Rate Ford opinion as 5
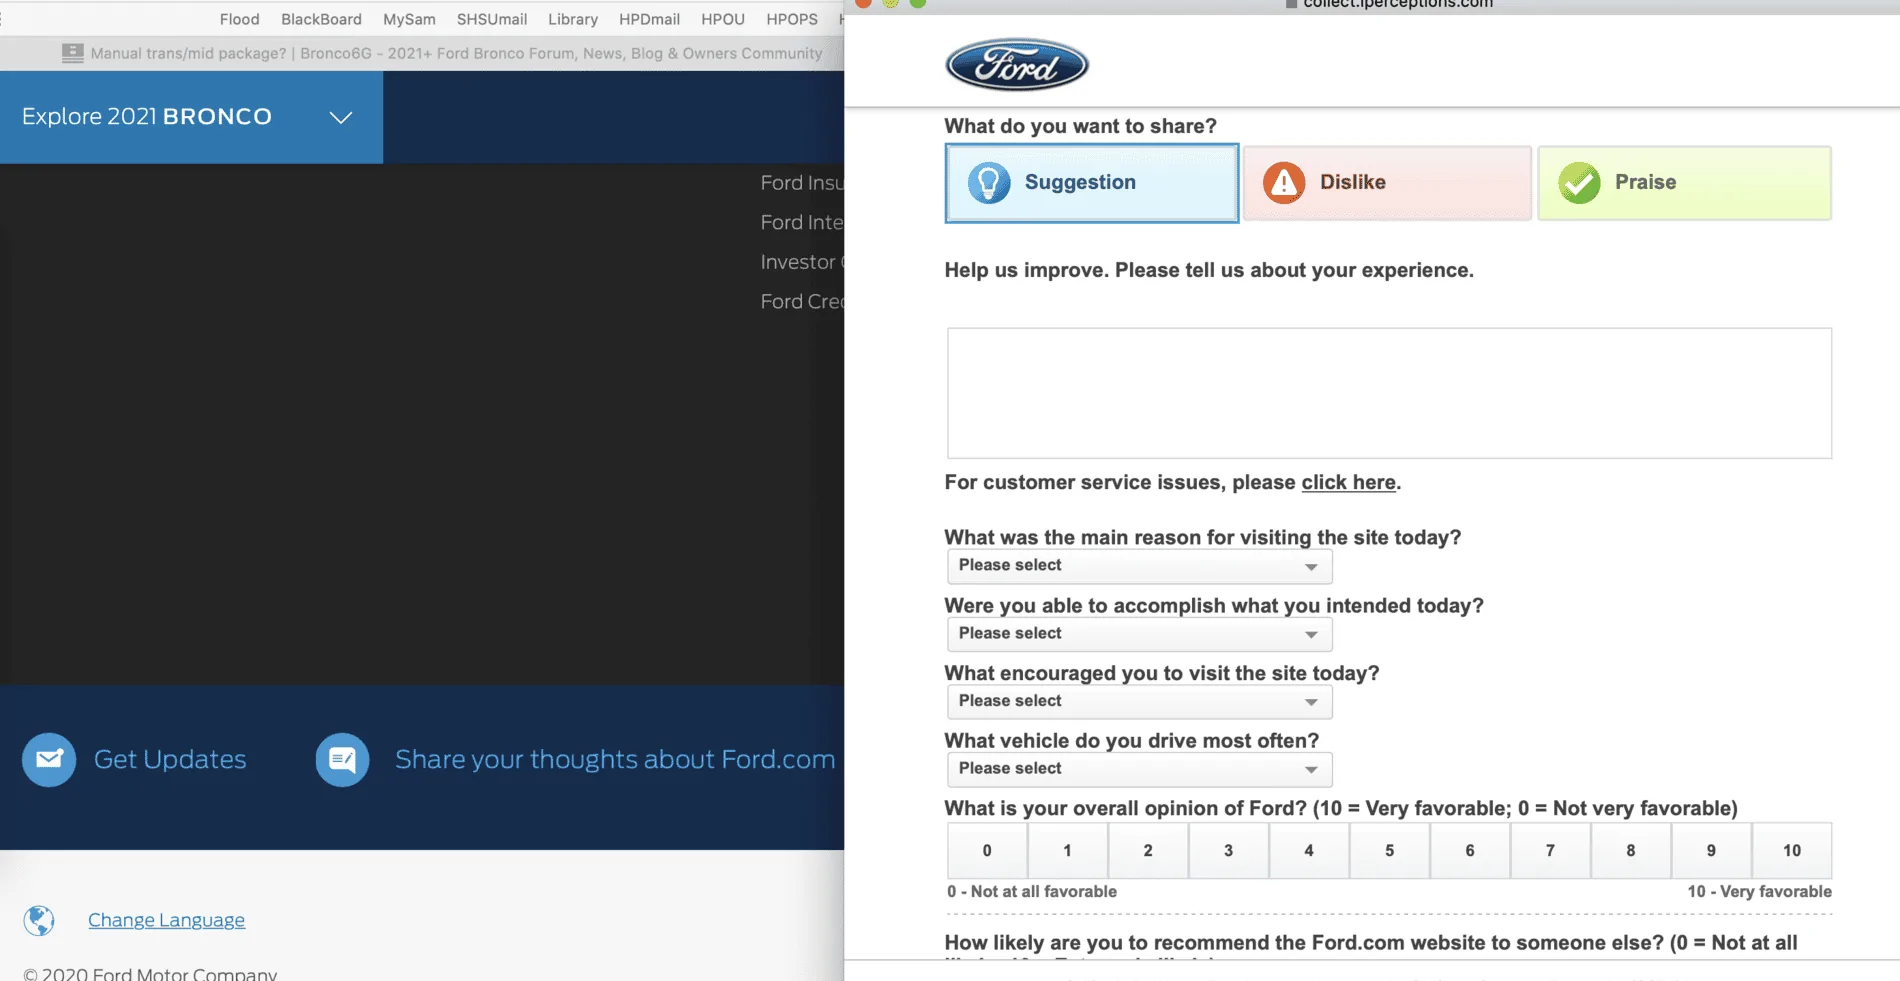 point(1389,851)
